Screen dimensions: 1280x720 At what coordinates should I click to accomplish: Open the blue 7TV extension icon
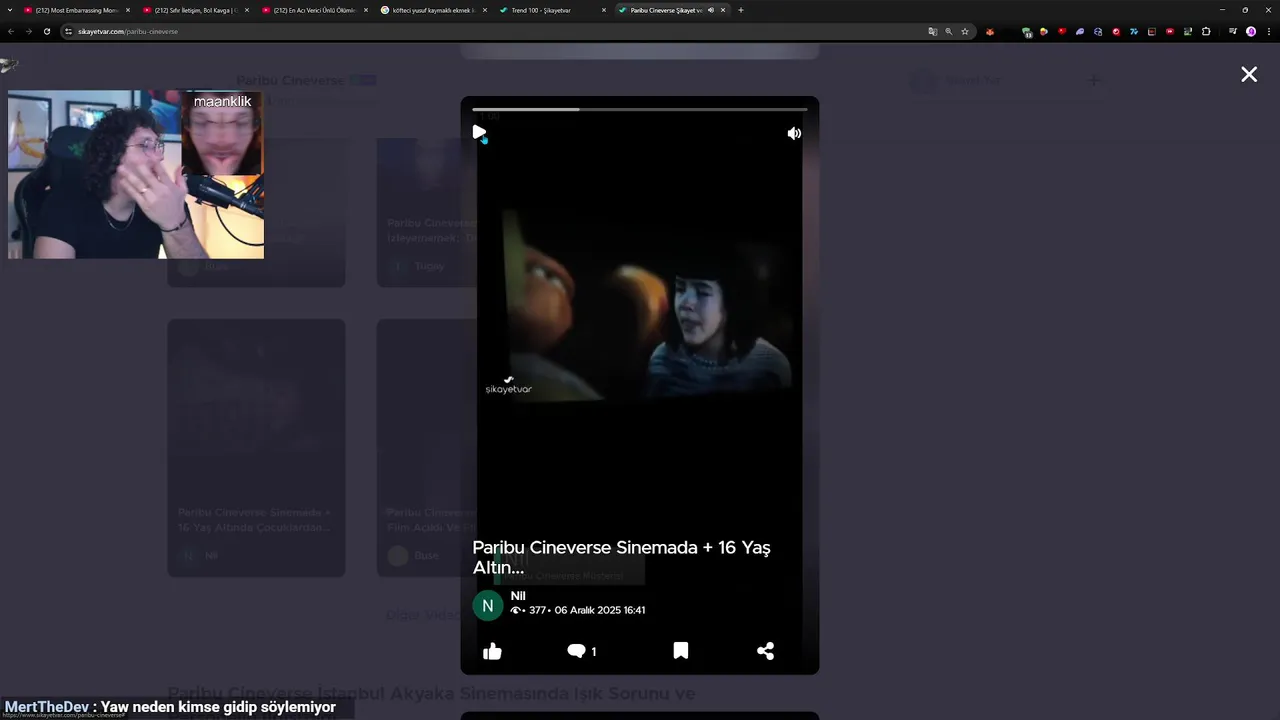[1134, 31]
